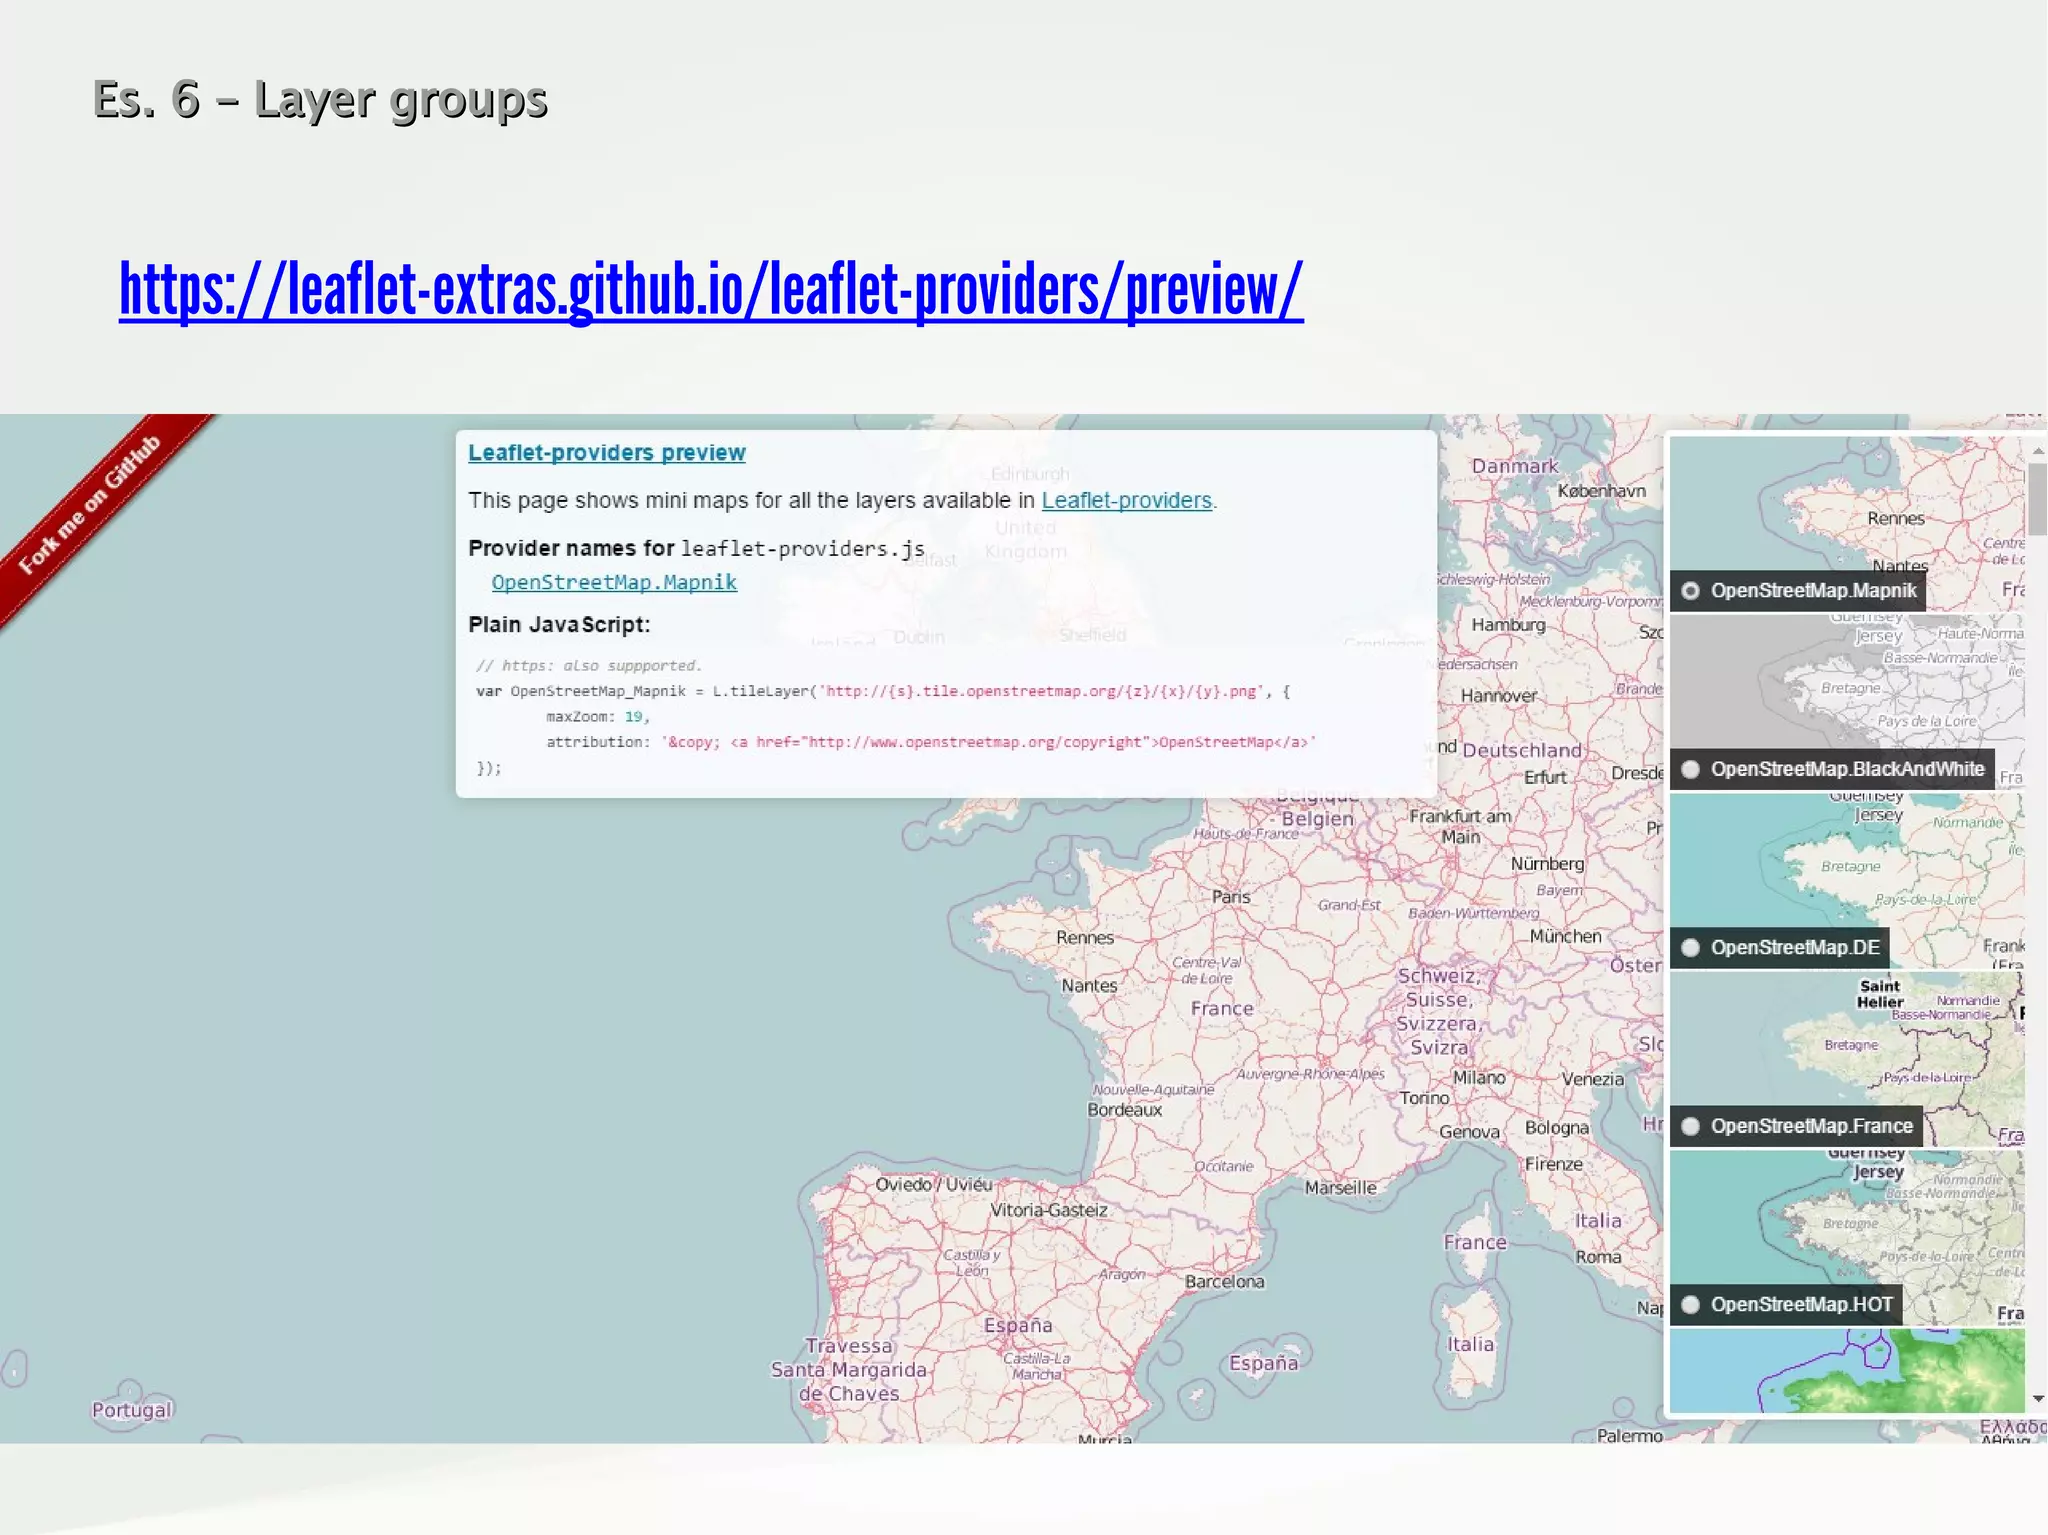The height and width of the screenshot is (1535, 2048).
Task: Select the OpenStreetMap.DE radio button
Action: (x=1690, y=947)
